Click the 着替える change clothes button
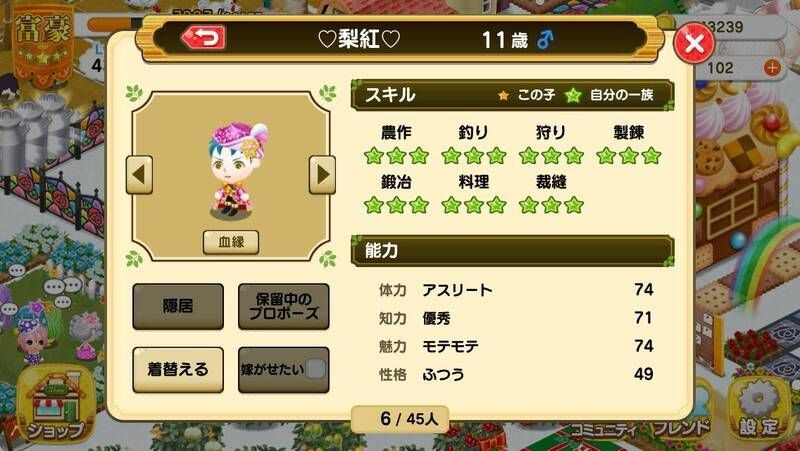 tap(178, 369)
